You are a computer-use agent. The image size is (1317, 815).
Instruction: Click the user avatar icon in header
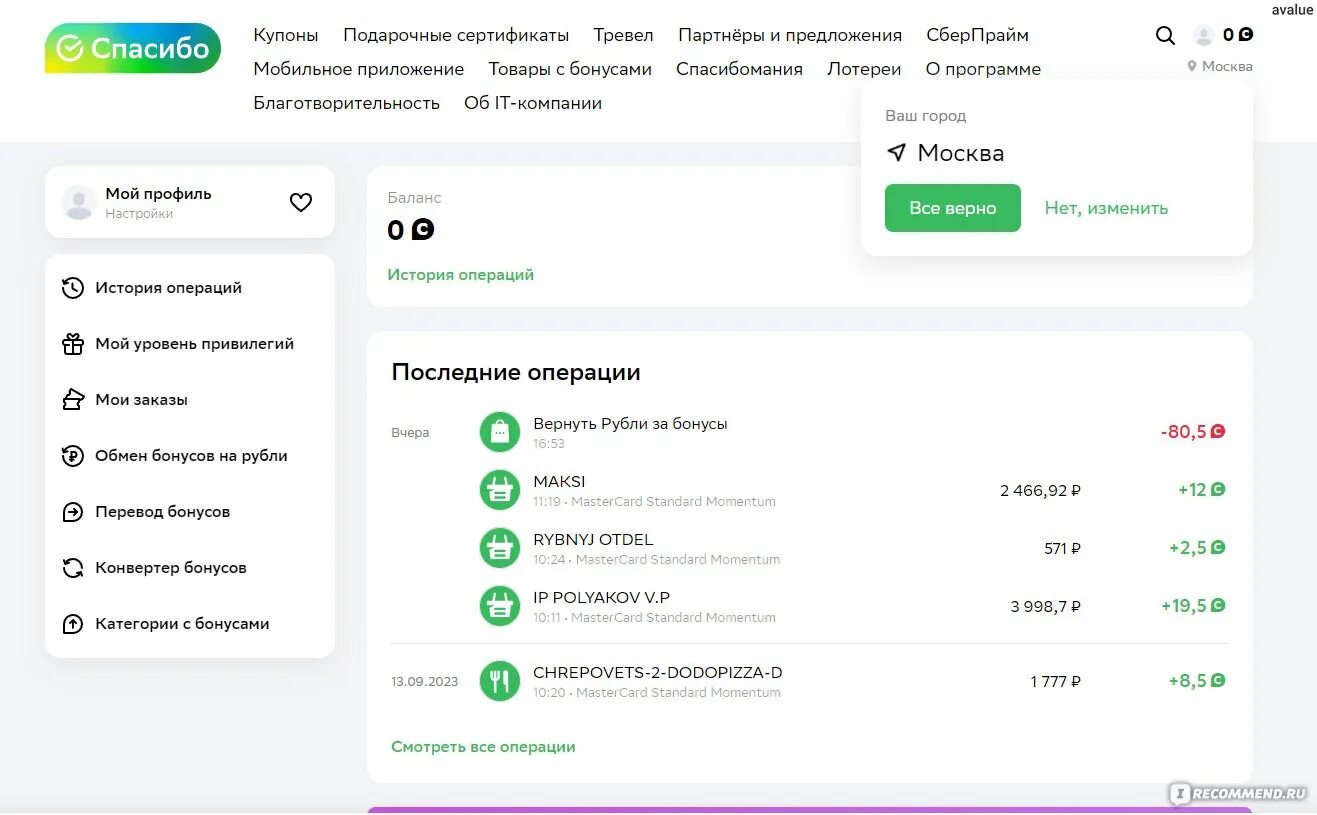[x=1203, y=36]
